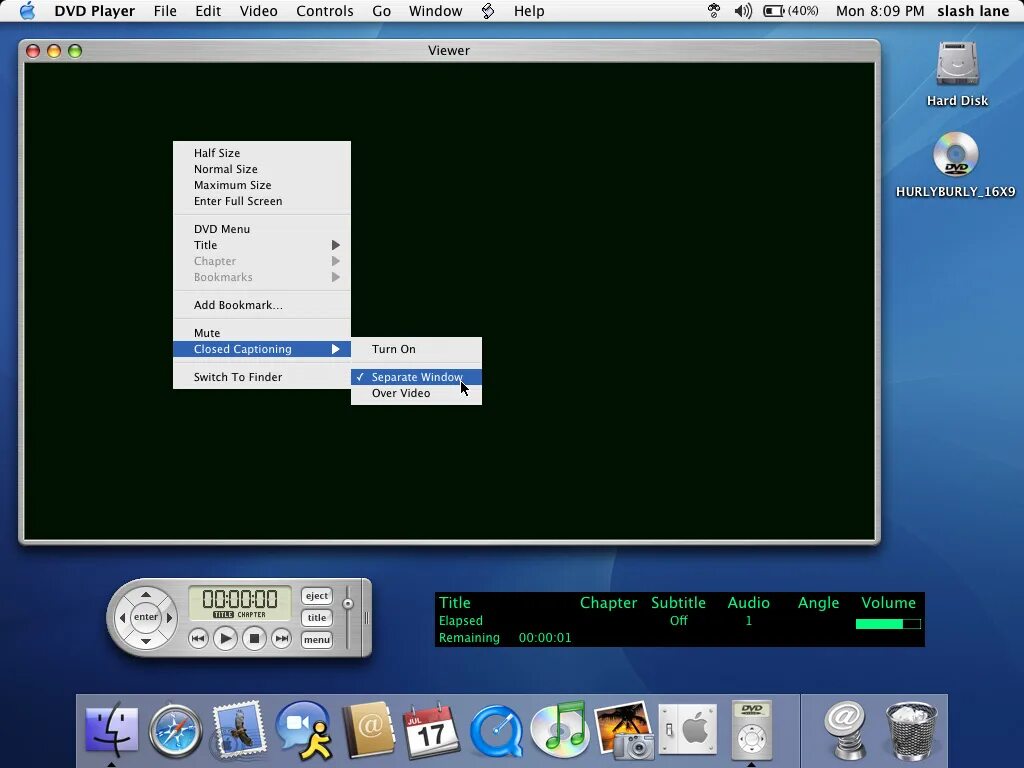The width and height of the screenshot is (1024, 768).
Task: Open the Window menu
Action: tap(436, 11)
